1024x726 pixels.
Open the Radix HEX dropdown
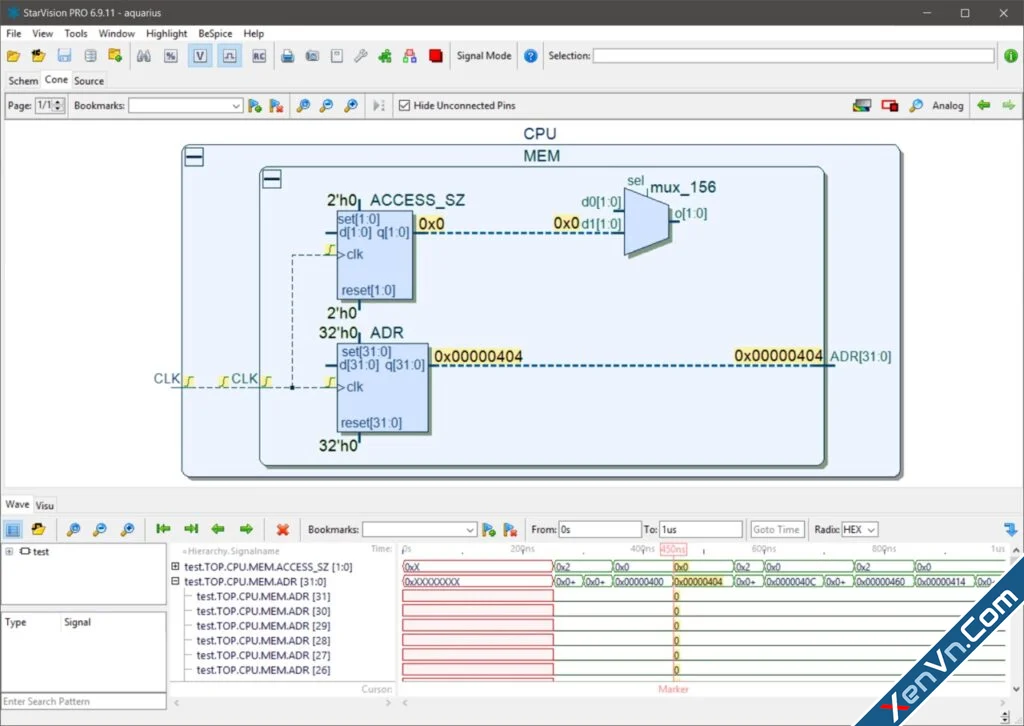coord(859,529)
